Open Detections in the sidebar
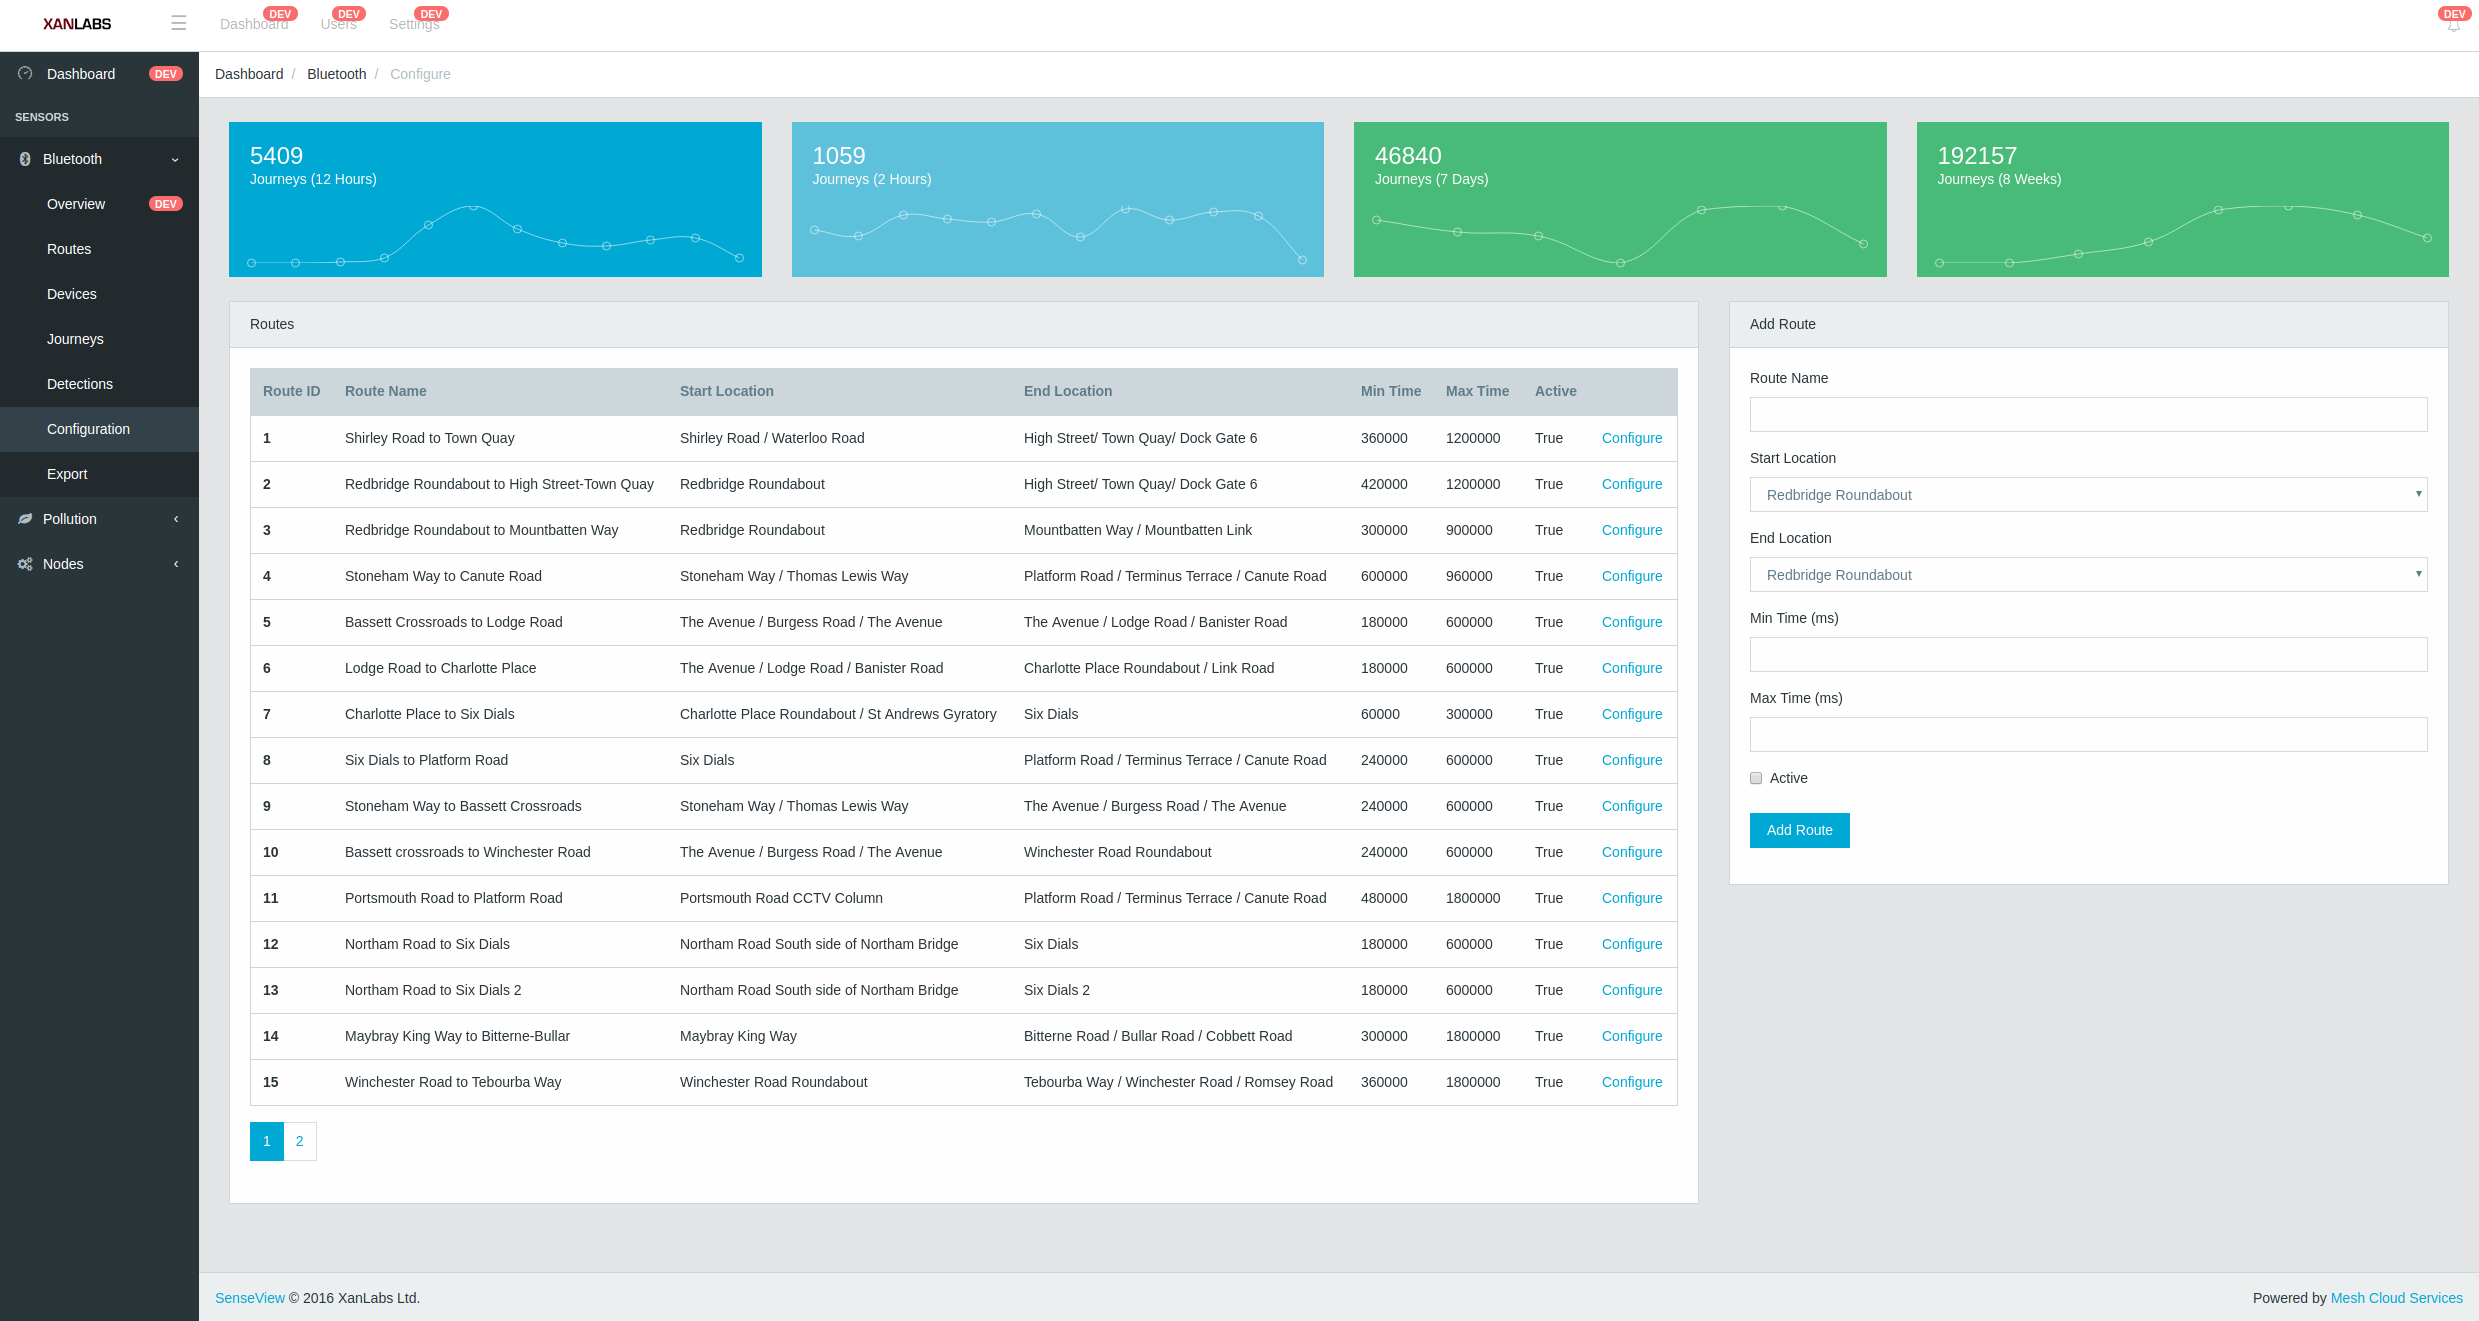 coord(99,384)
